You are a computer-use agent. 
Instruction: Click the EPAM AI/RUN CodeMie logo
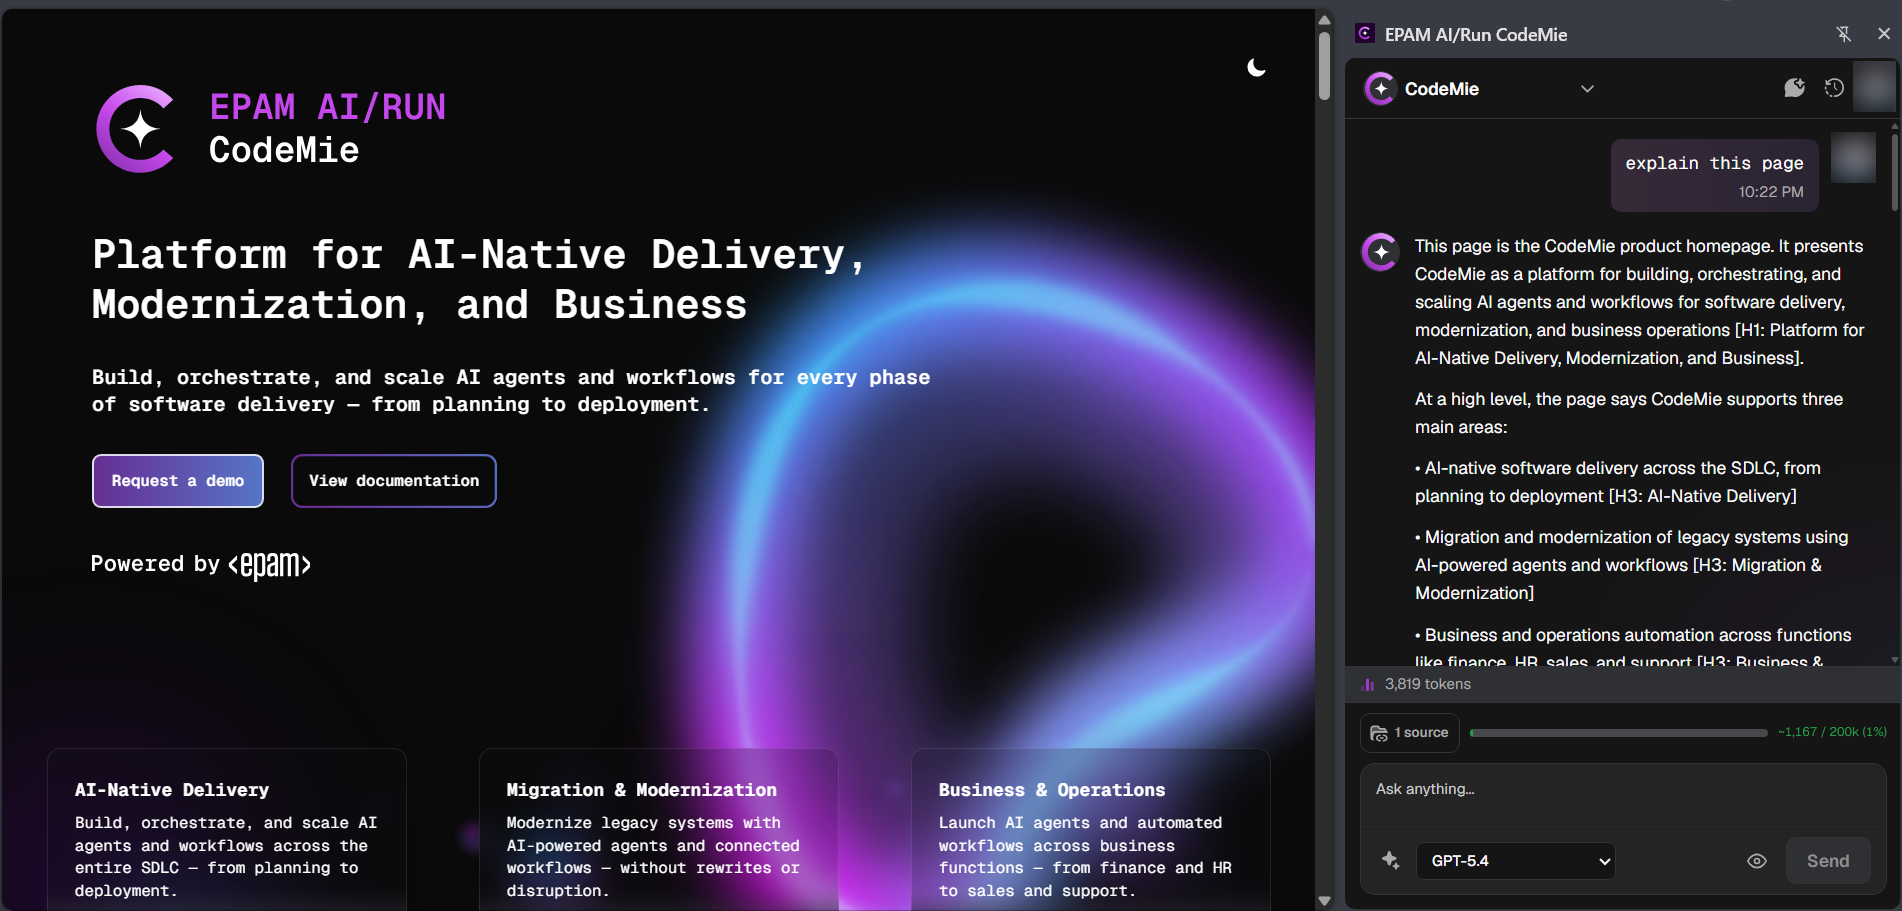(x=271, y=128)
